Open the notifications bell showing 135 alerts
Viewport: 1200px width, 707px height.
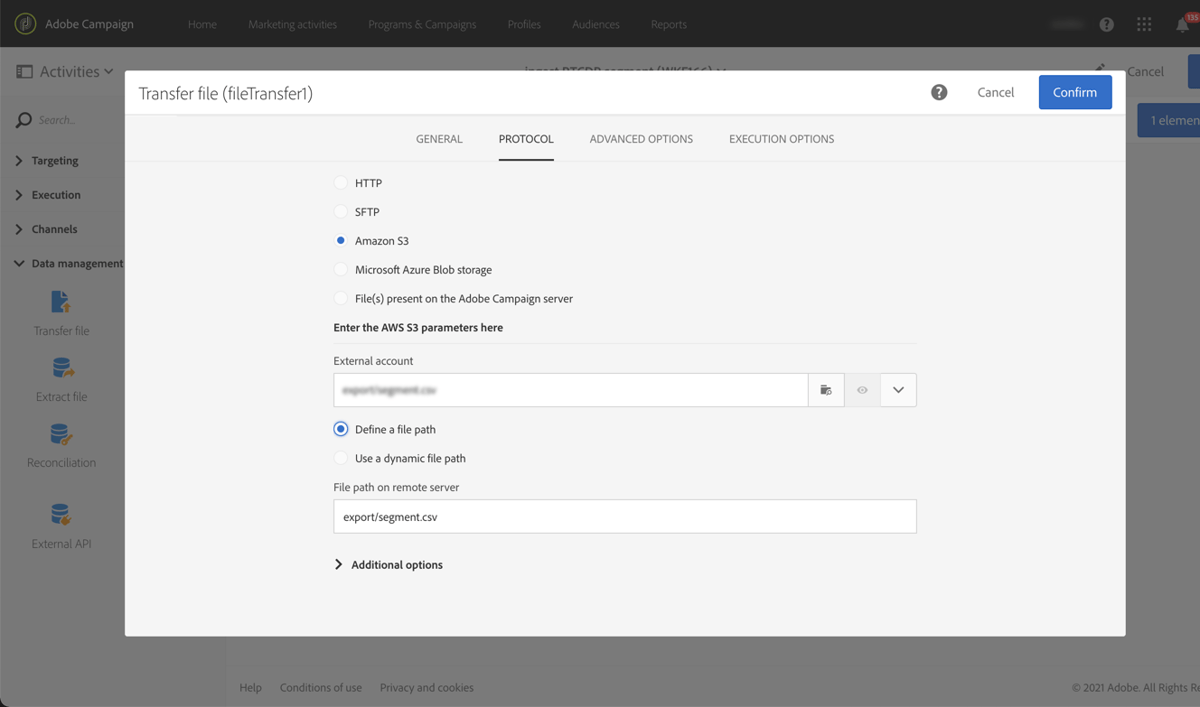click(1183, 24)
